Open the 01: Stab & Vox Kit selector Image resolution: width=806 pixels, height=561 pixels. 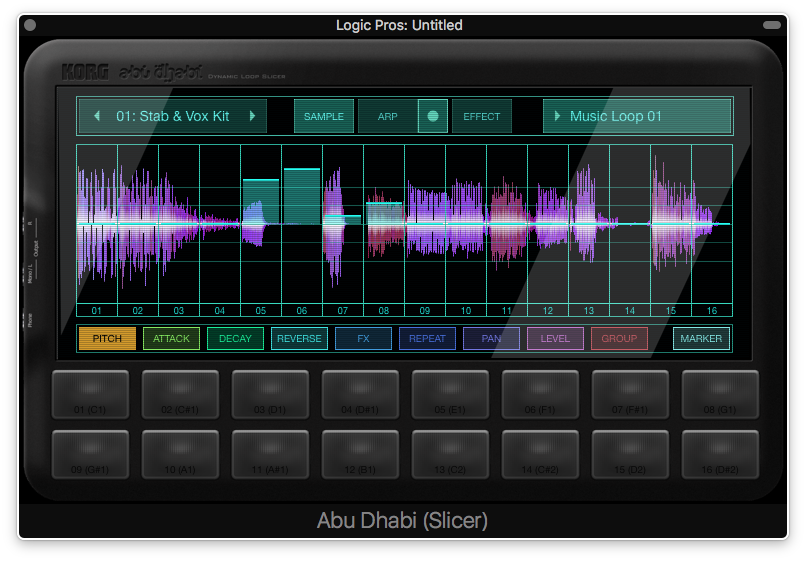tap(173, 116)
